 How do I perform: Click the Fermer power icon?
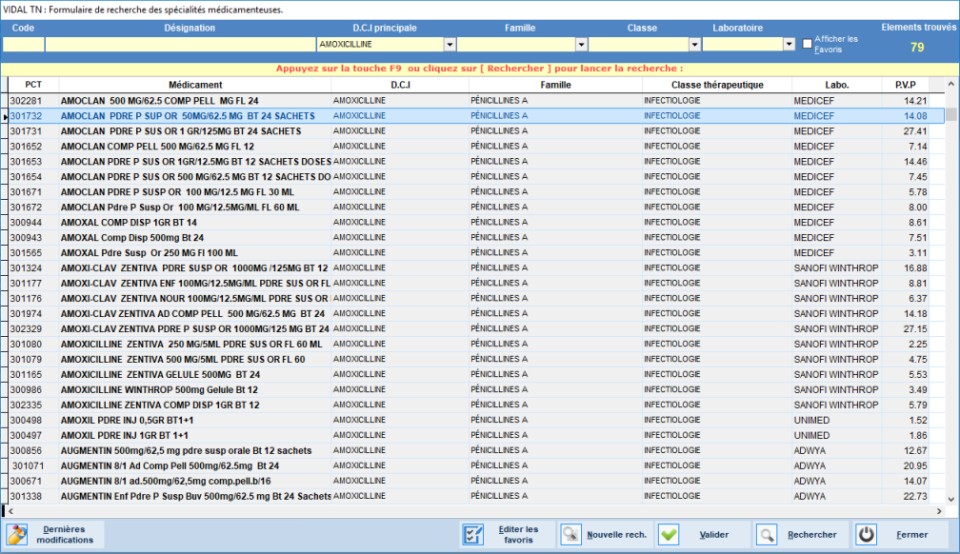coord(867,534)
